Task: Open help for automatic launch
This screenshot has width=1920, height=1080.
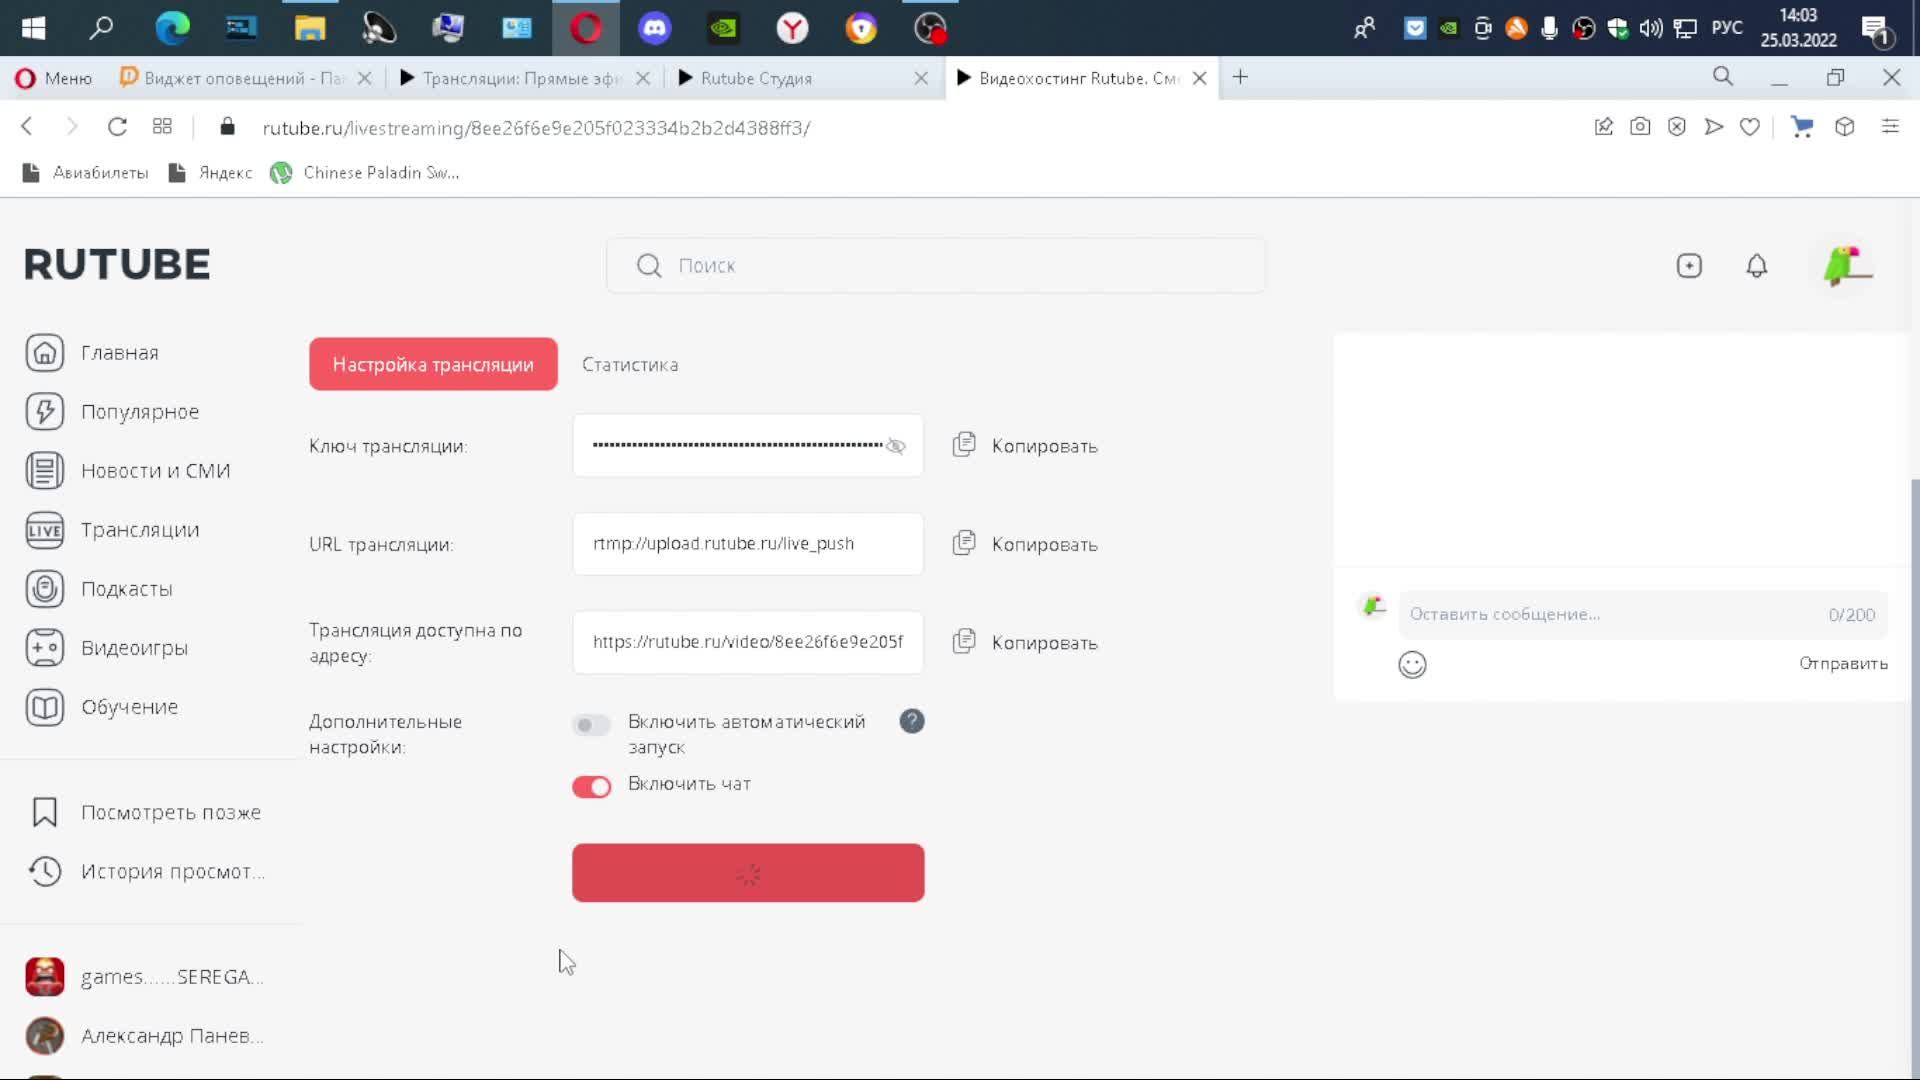Action: click(x=912, y=721)
